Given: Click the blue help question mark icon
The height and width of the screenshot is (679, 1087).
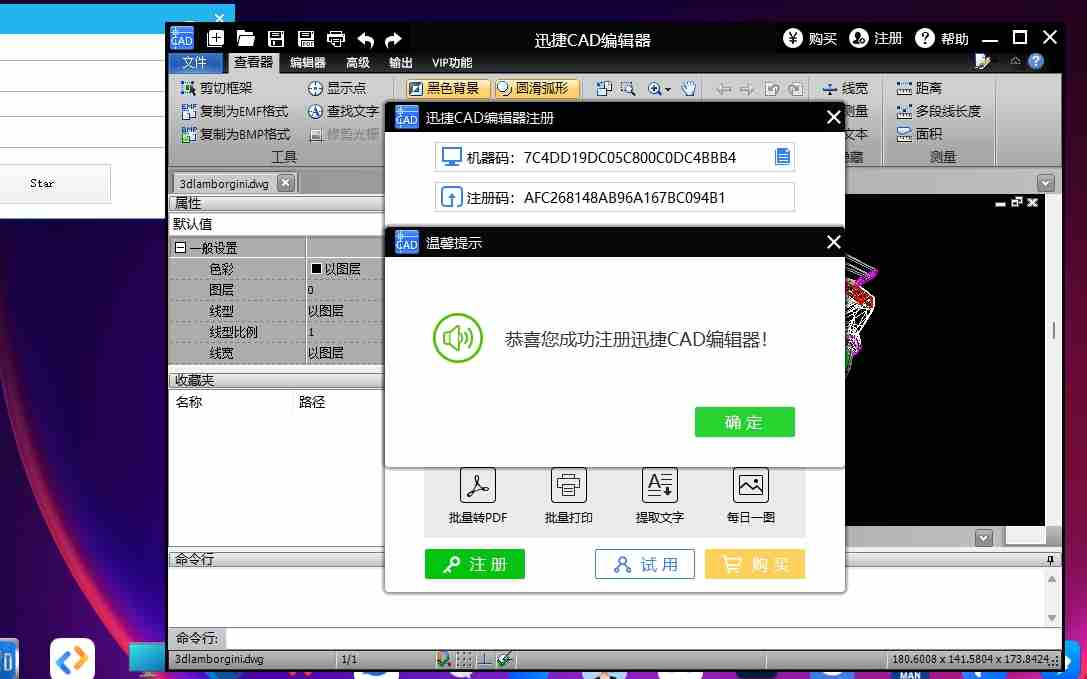Looking at the screenshot, I should click(1036, 62).
